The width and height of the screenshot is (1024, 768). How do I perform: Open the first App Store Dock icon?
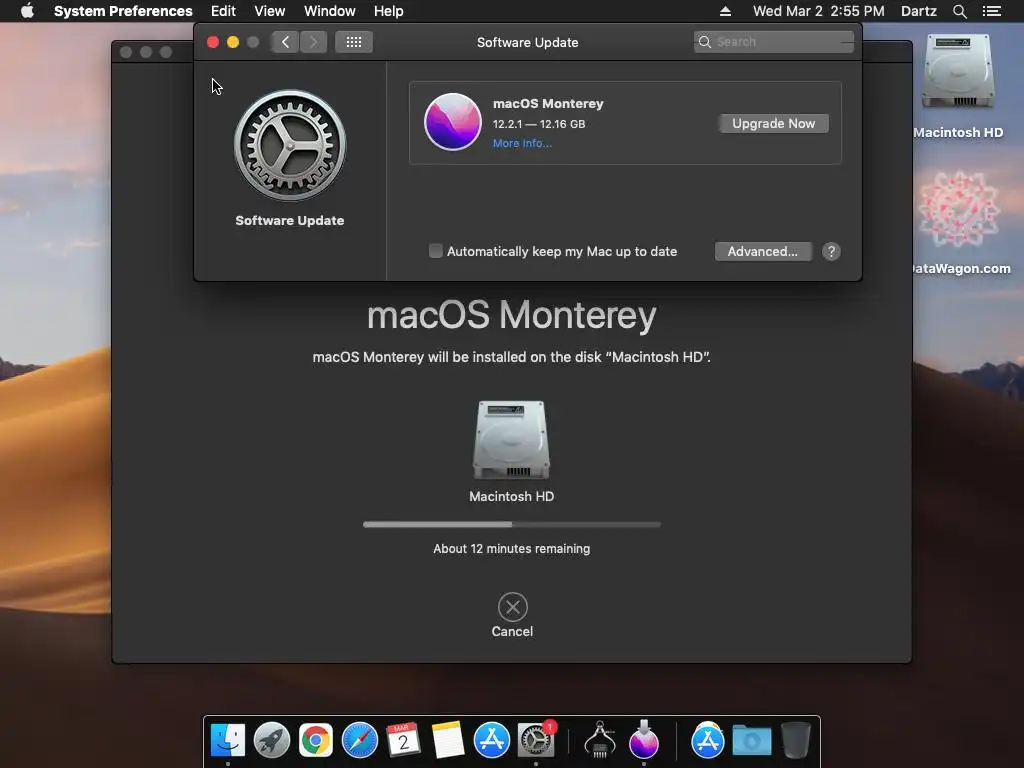[x=491, y=740]
